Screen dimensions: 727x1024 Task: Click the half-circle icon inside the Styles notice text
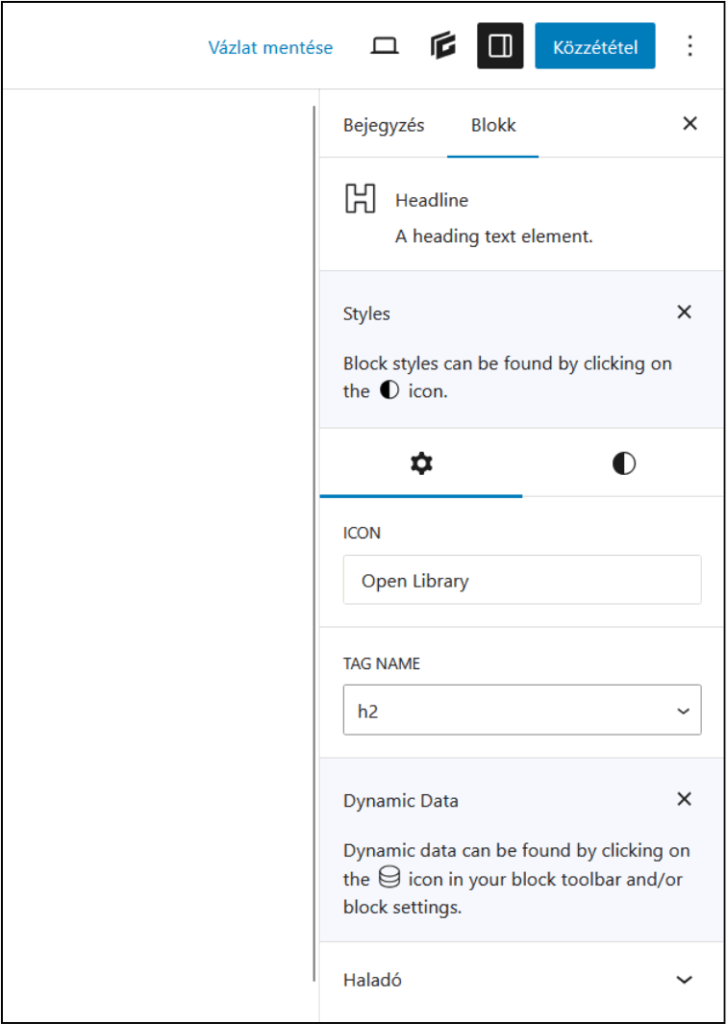389,391
